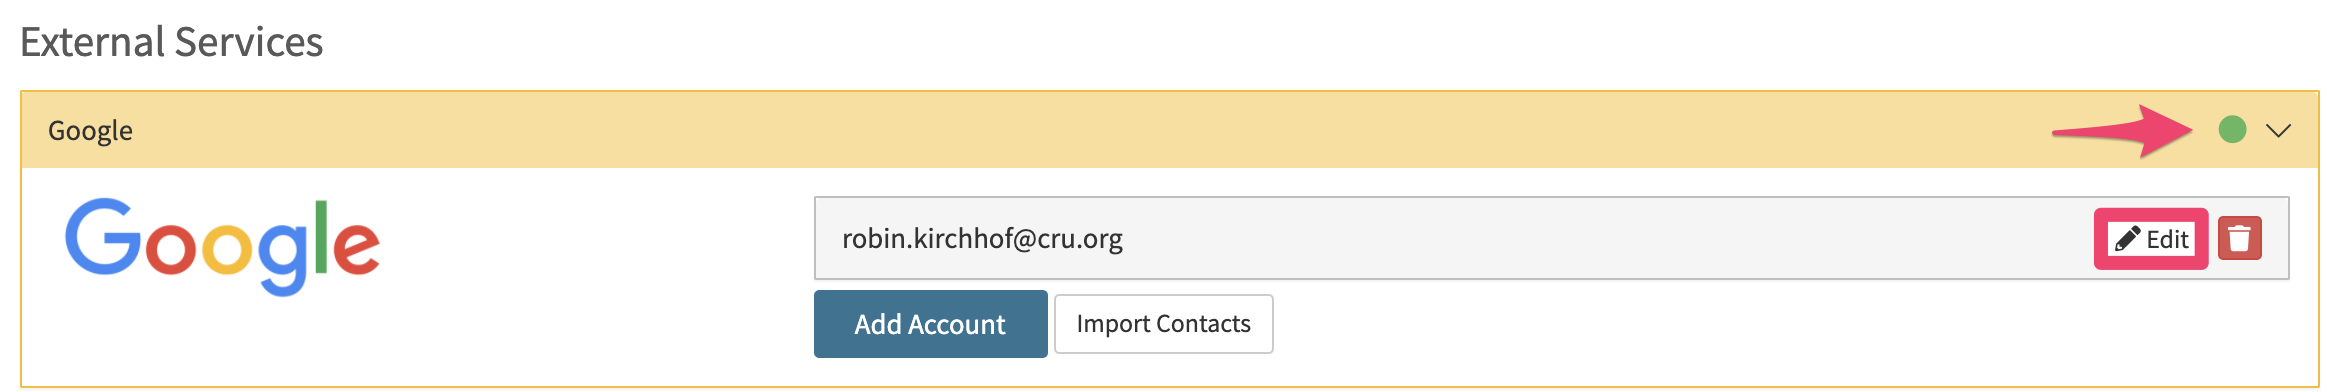Image resolution: width=2330 pixels, height=392 pixels.
Task: Click the colorful Google logo
Action: [x=222, y=246]
